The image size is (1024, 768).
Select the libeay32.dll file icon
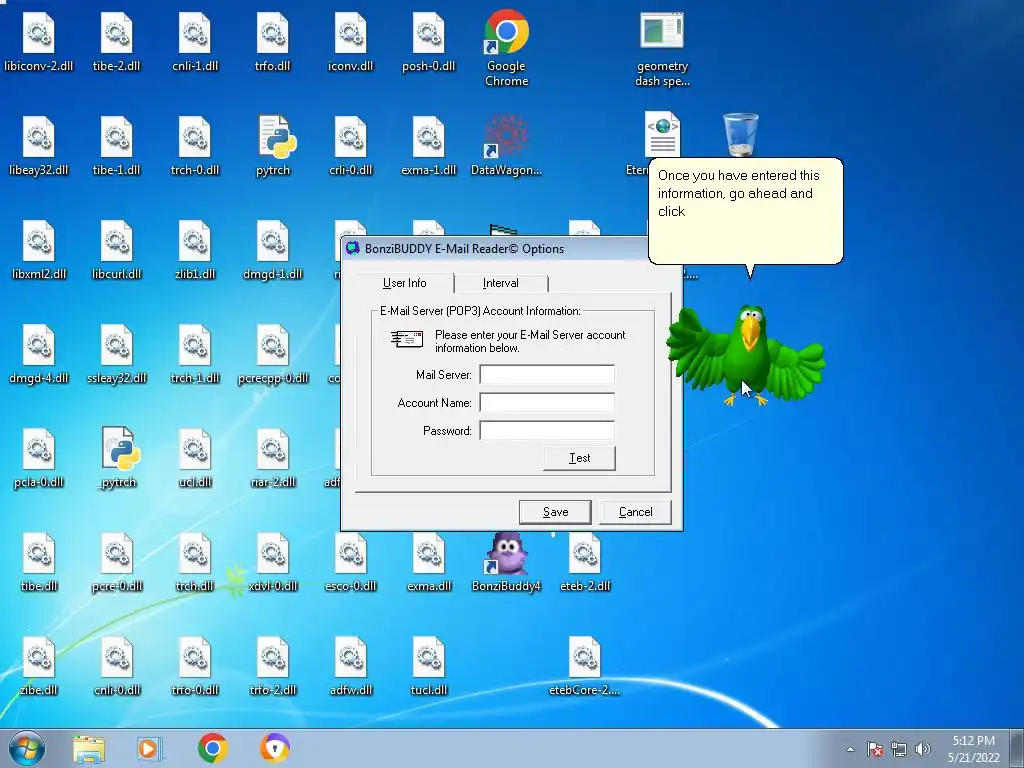[x=39, y=145]
